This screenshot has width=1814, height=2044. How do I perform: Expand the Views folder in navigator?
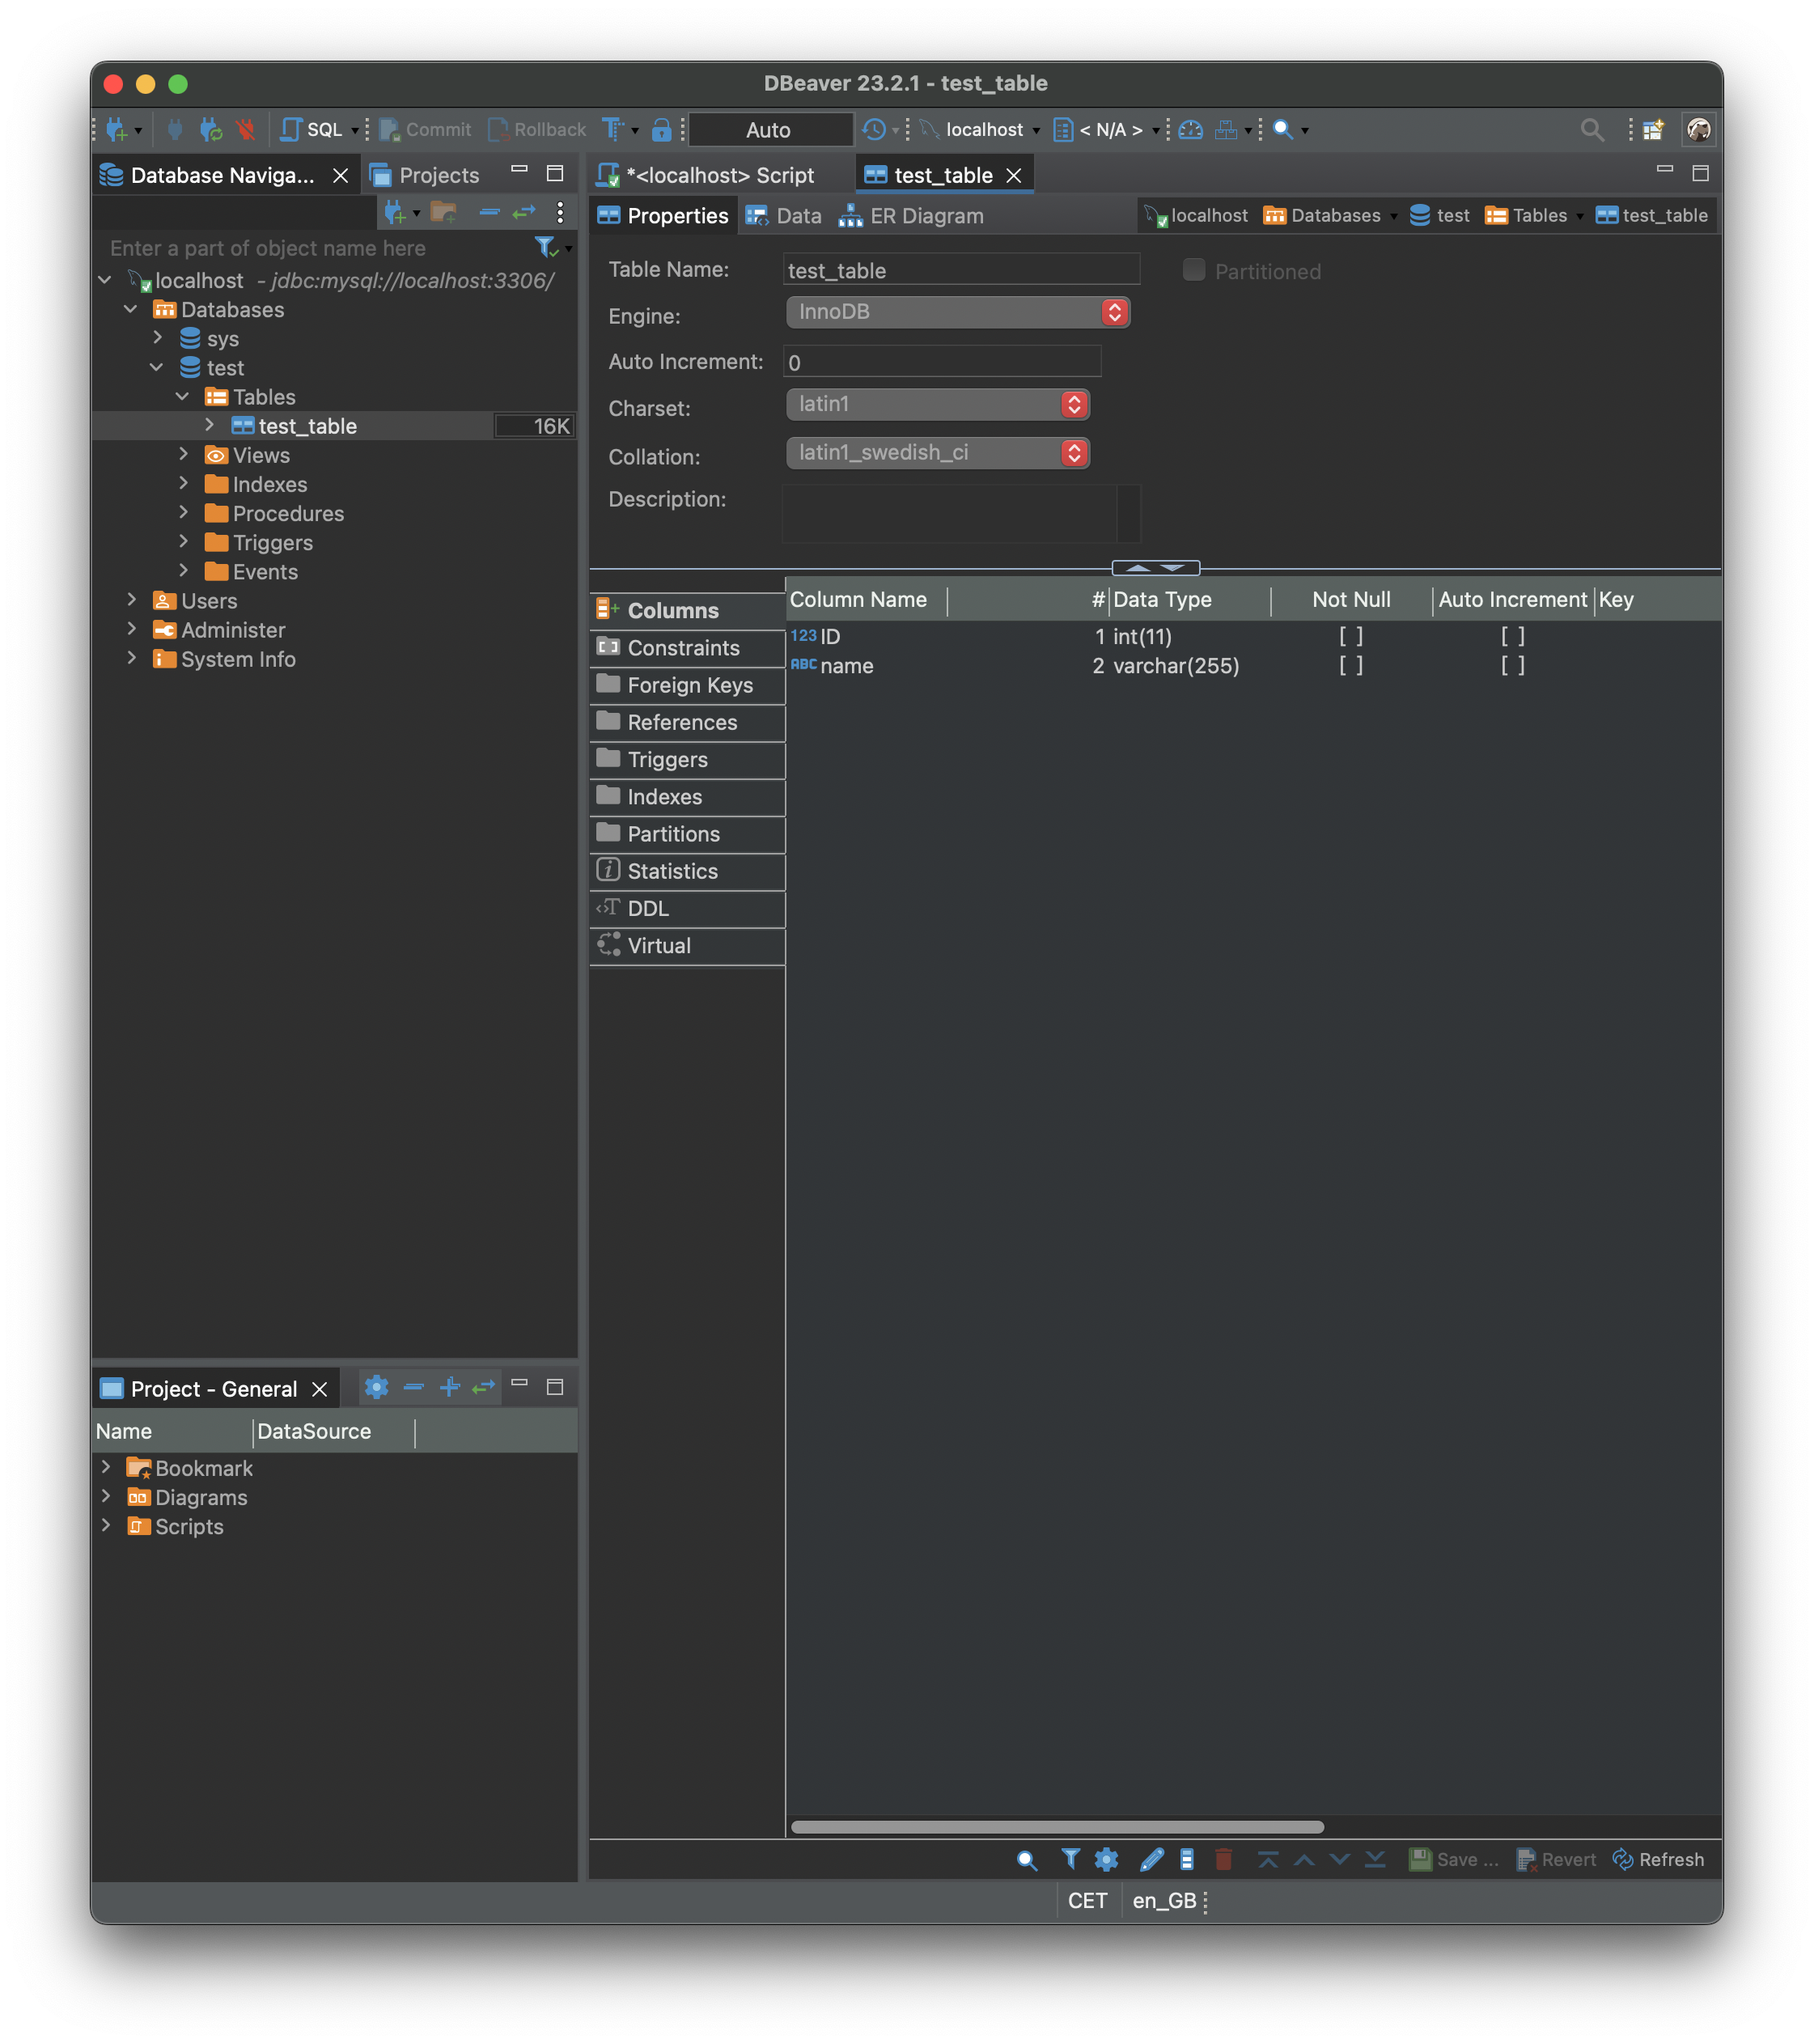(x=183, y=454)
